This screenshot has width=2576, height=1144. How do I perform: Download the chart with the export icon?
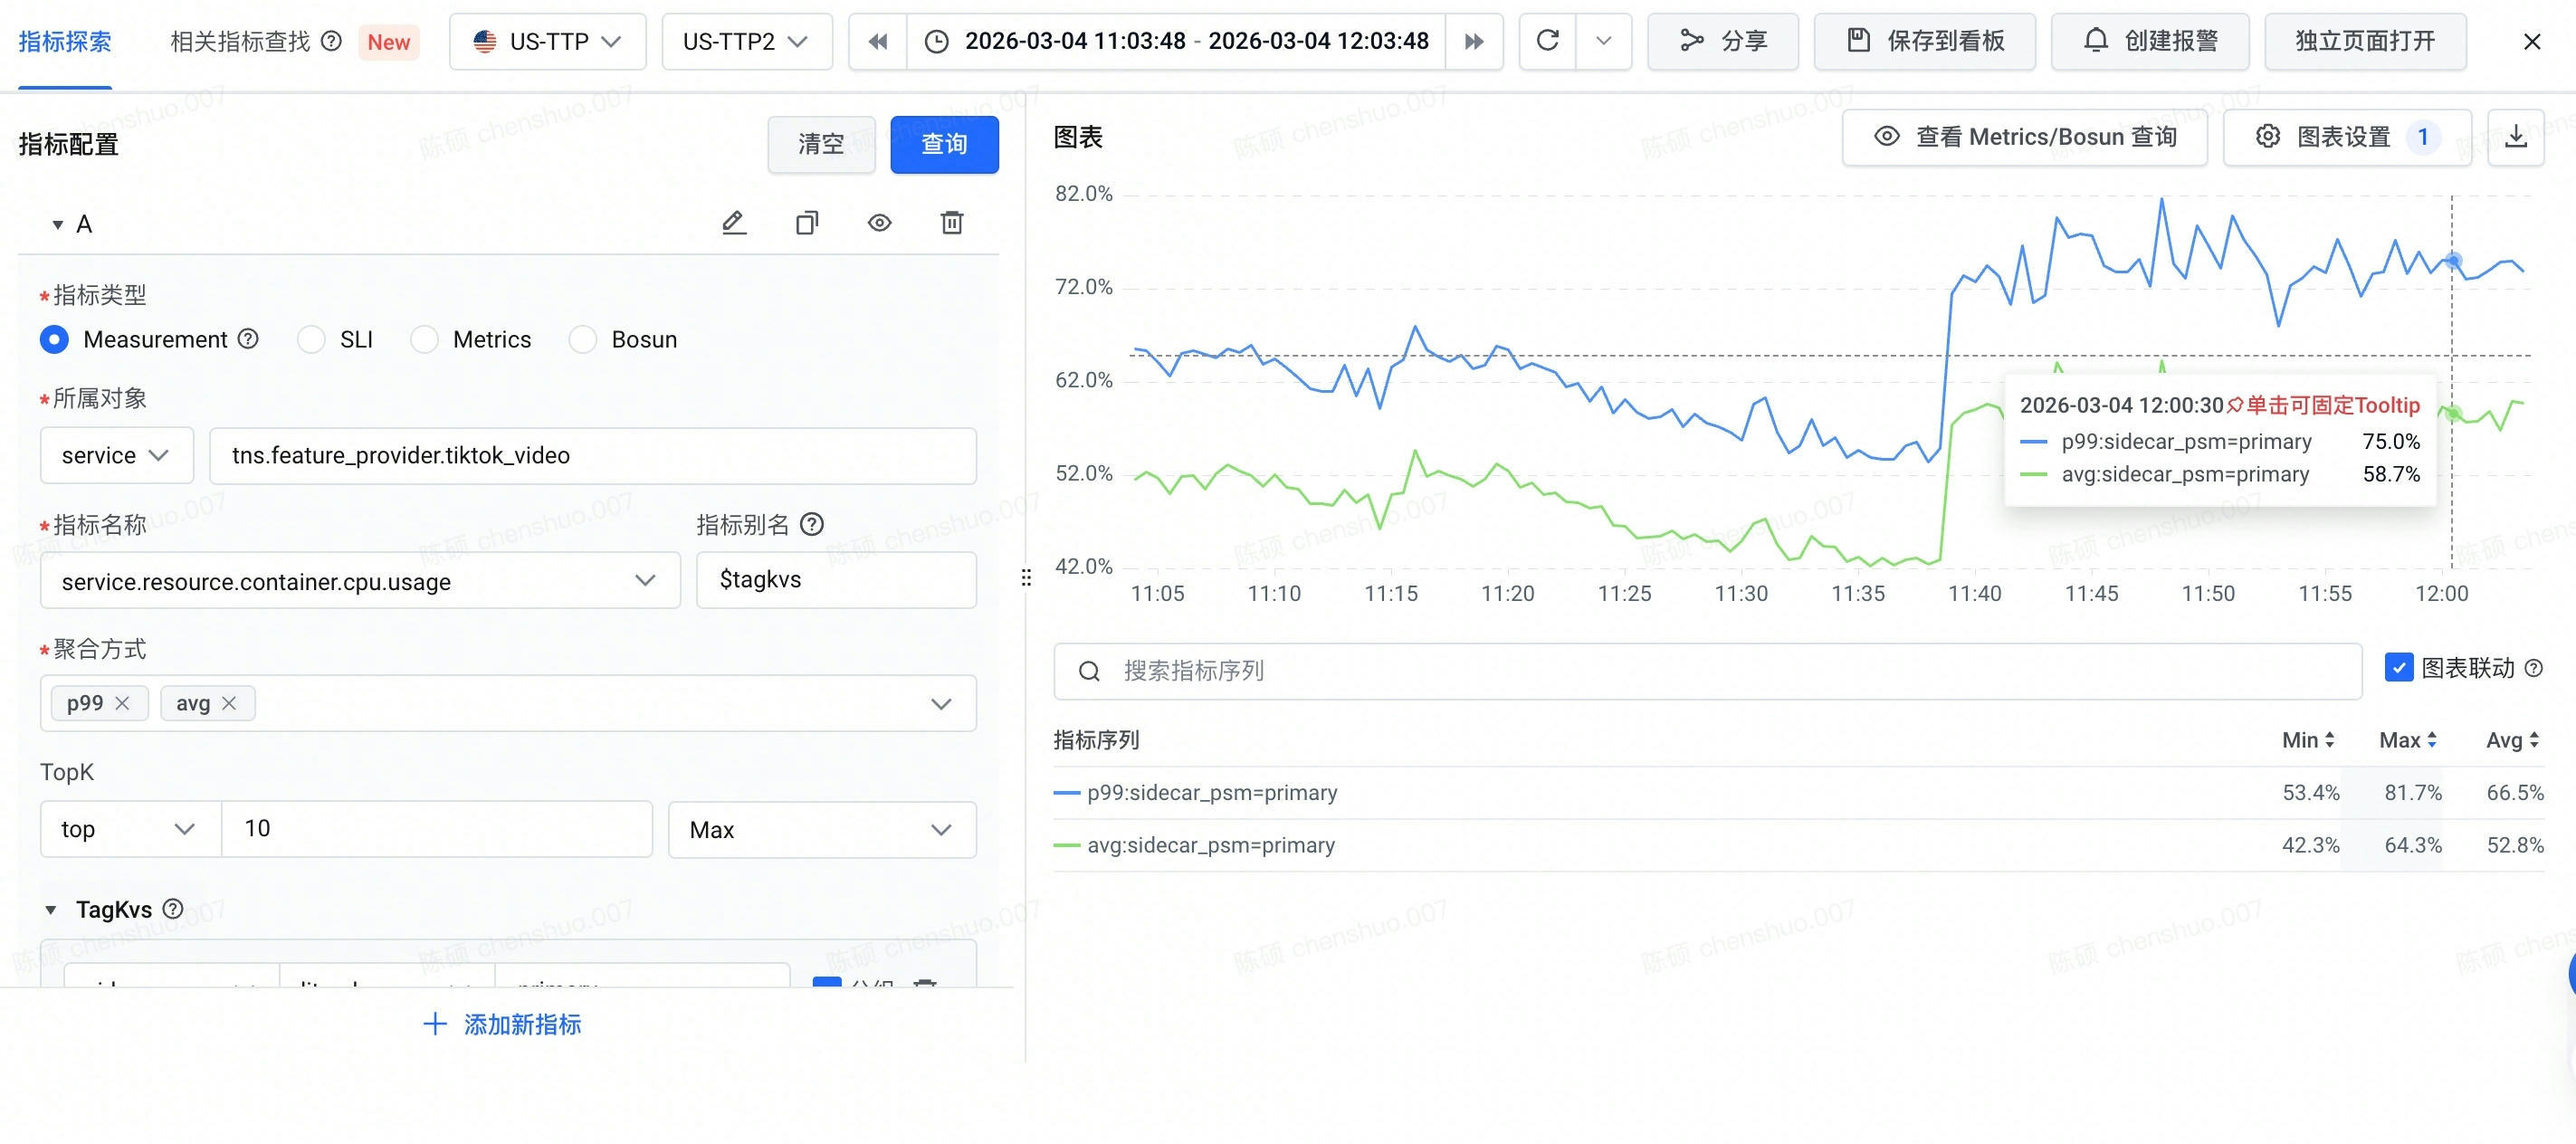[2517, 137]
